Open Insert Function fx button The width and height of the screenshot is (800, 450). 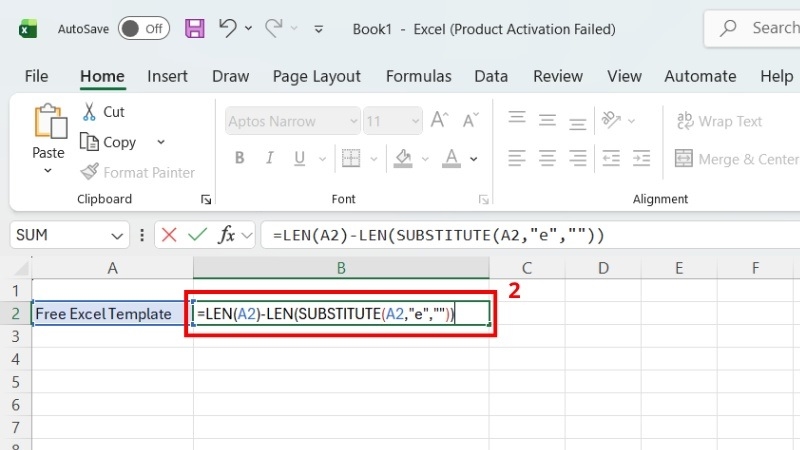(226, 235)
